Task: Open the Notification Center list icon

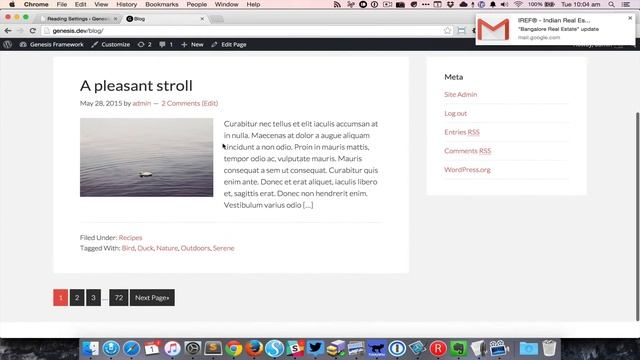Action: pos(626,4)
